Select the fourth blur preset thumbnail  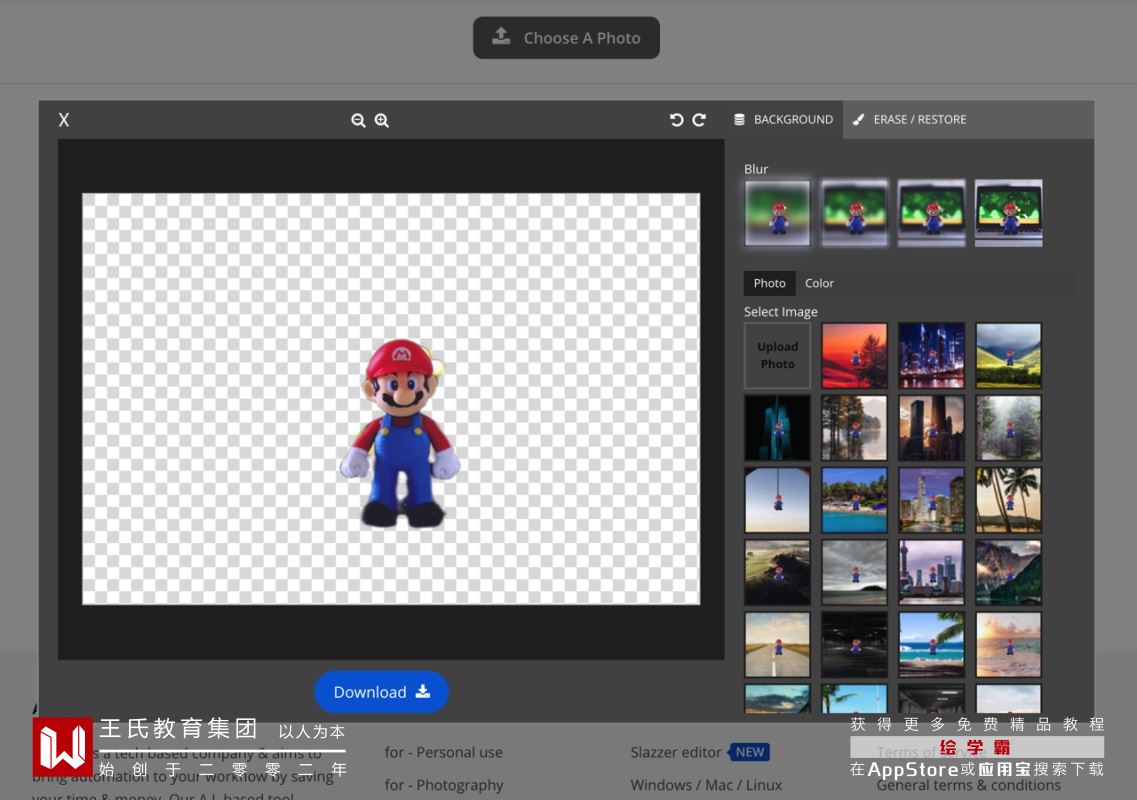[x=1008, y=213]
